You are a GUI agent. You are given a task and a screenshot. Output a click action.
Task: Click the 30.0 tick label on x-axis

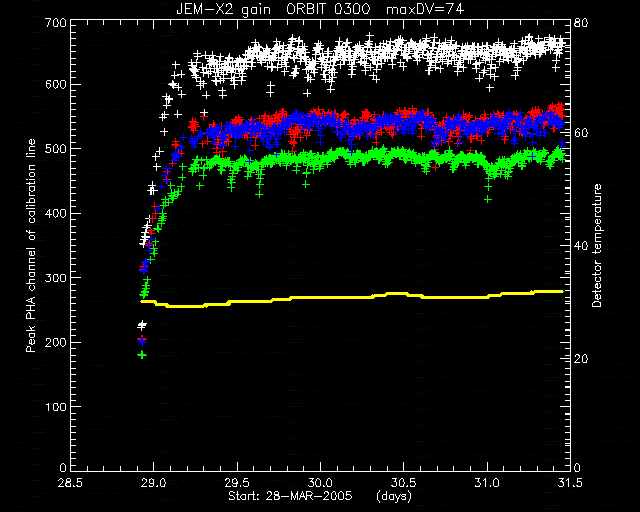click(320, 483)
